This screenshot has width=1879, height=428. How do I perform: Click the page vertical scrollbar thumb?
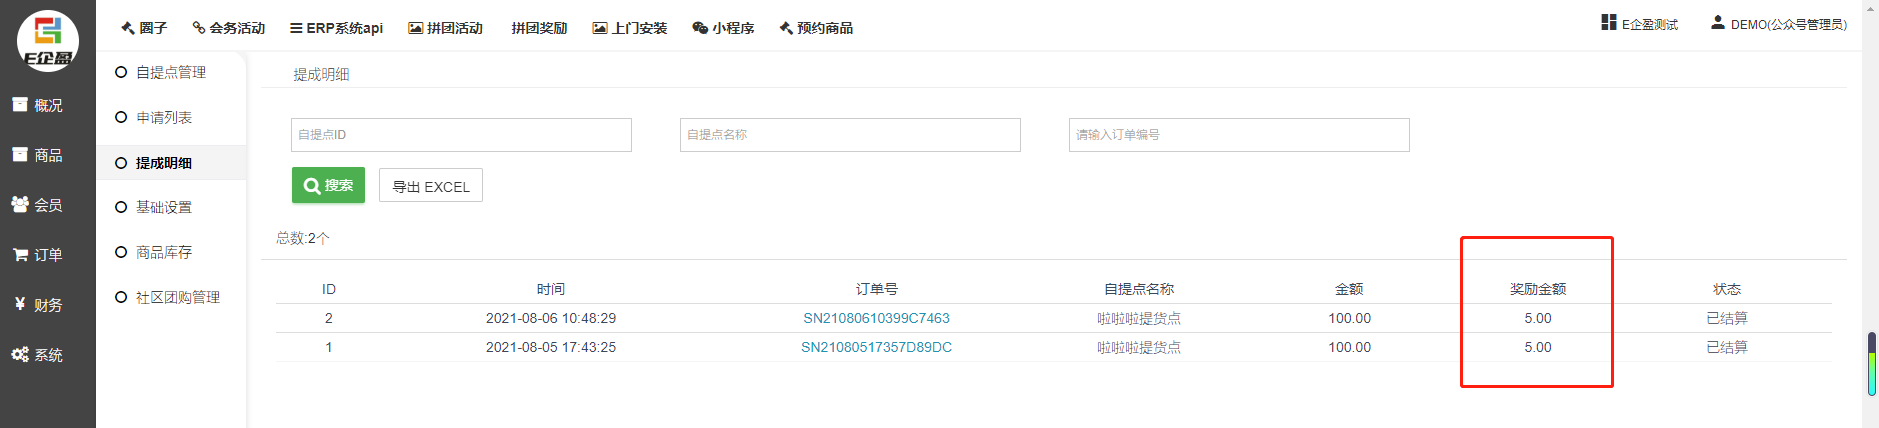point(1871,365)
